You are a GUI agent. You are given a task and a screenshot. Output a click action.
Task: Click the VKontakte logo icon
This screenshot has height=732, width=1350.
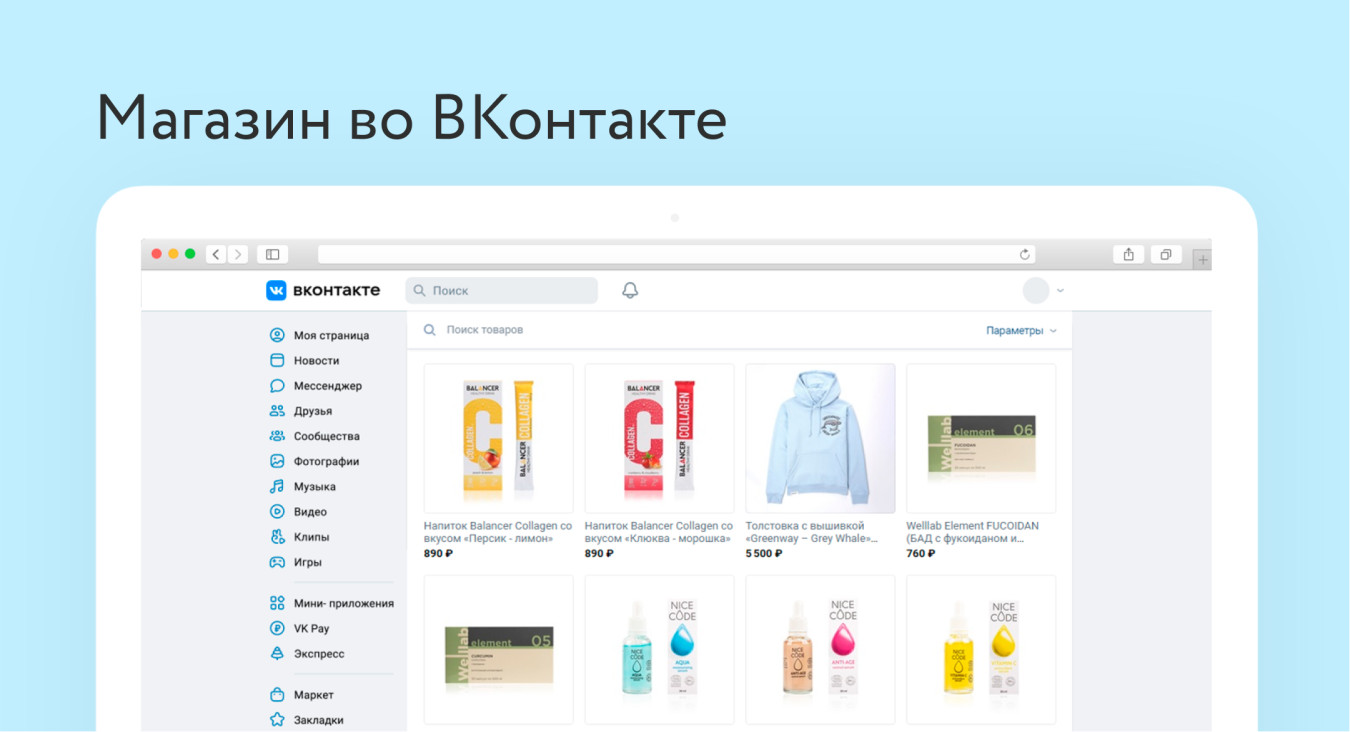click(276, 290)
